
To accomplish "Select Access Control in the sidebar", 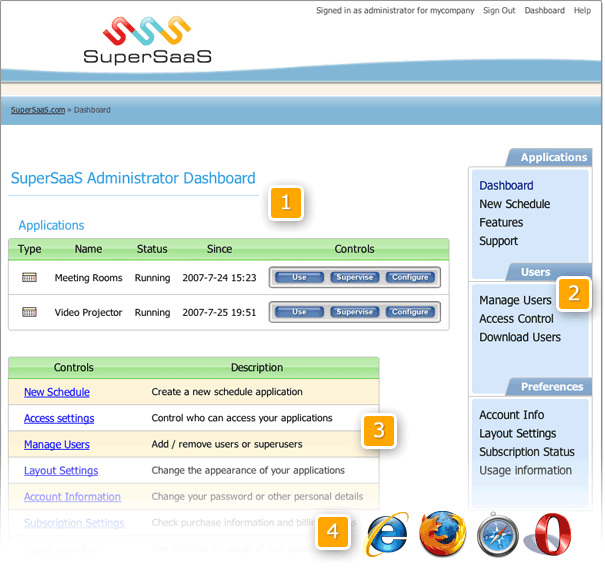I will click(516, 319).
